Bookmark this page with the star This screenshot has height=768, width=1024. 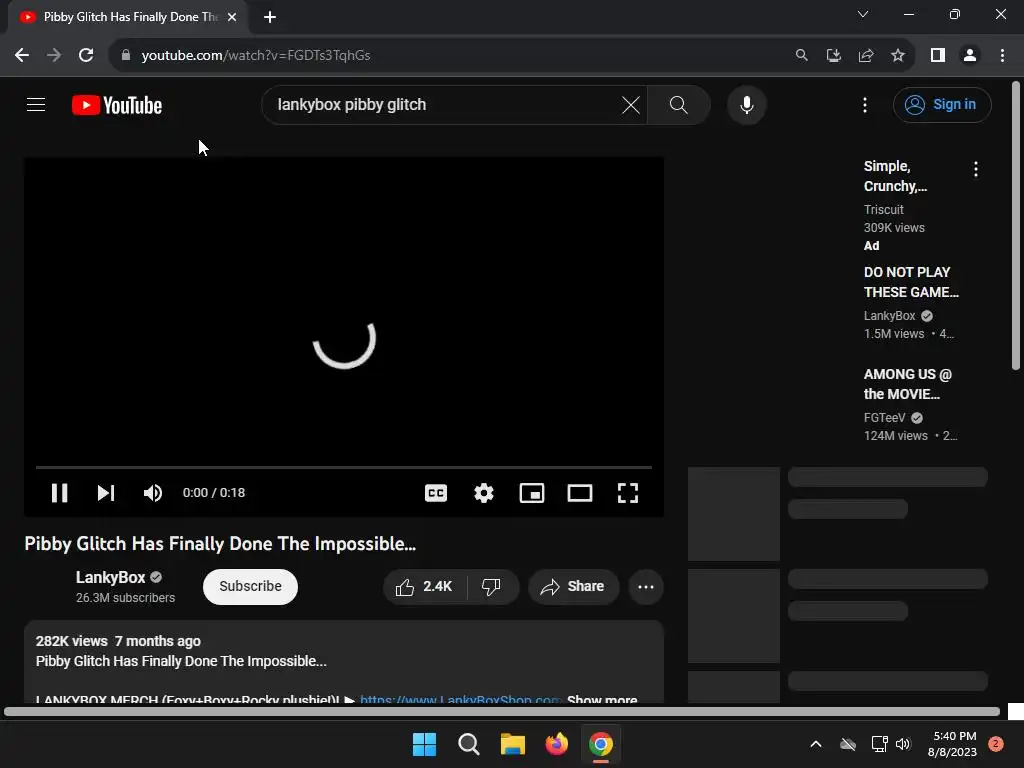click(x=898, y=55)
